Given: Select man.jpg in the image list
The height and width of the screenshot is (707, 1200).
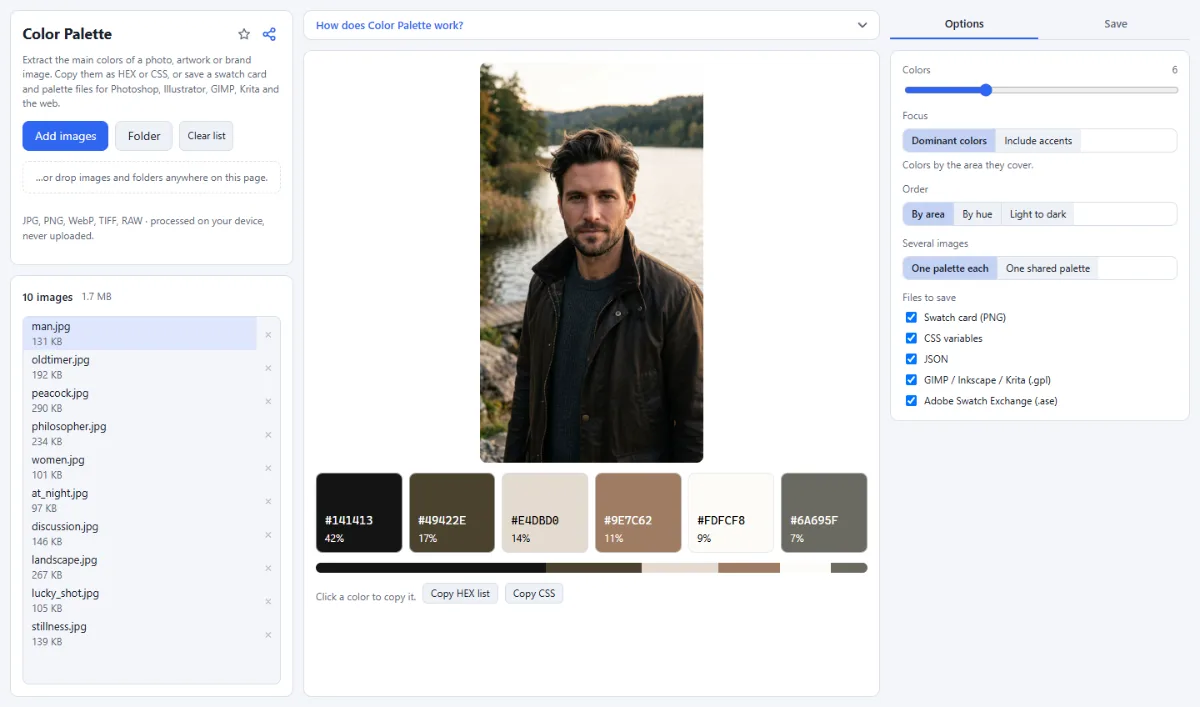Looking at the screenshot, I should tap(140, 334).
